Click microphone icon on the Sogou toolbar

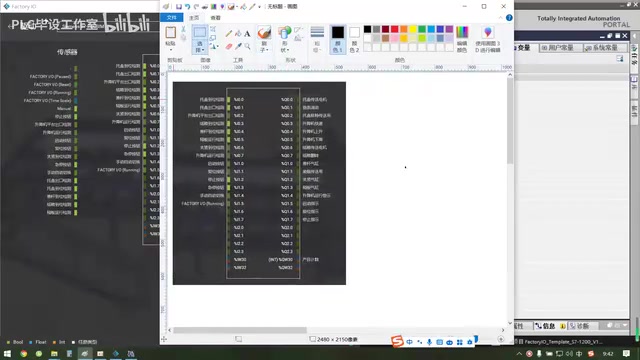(429, 342)
